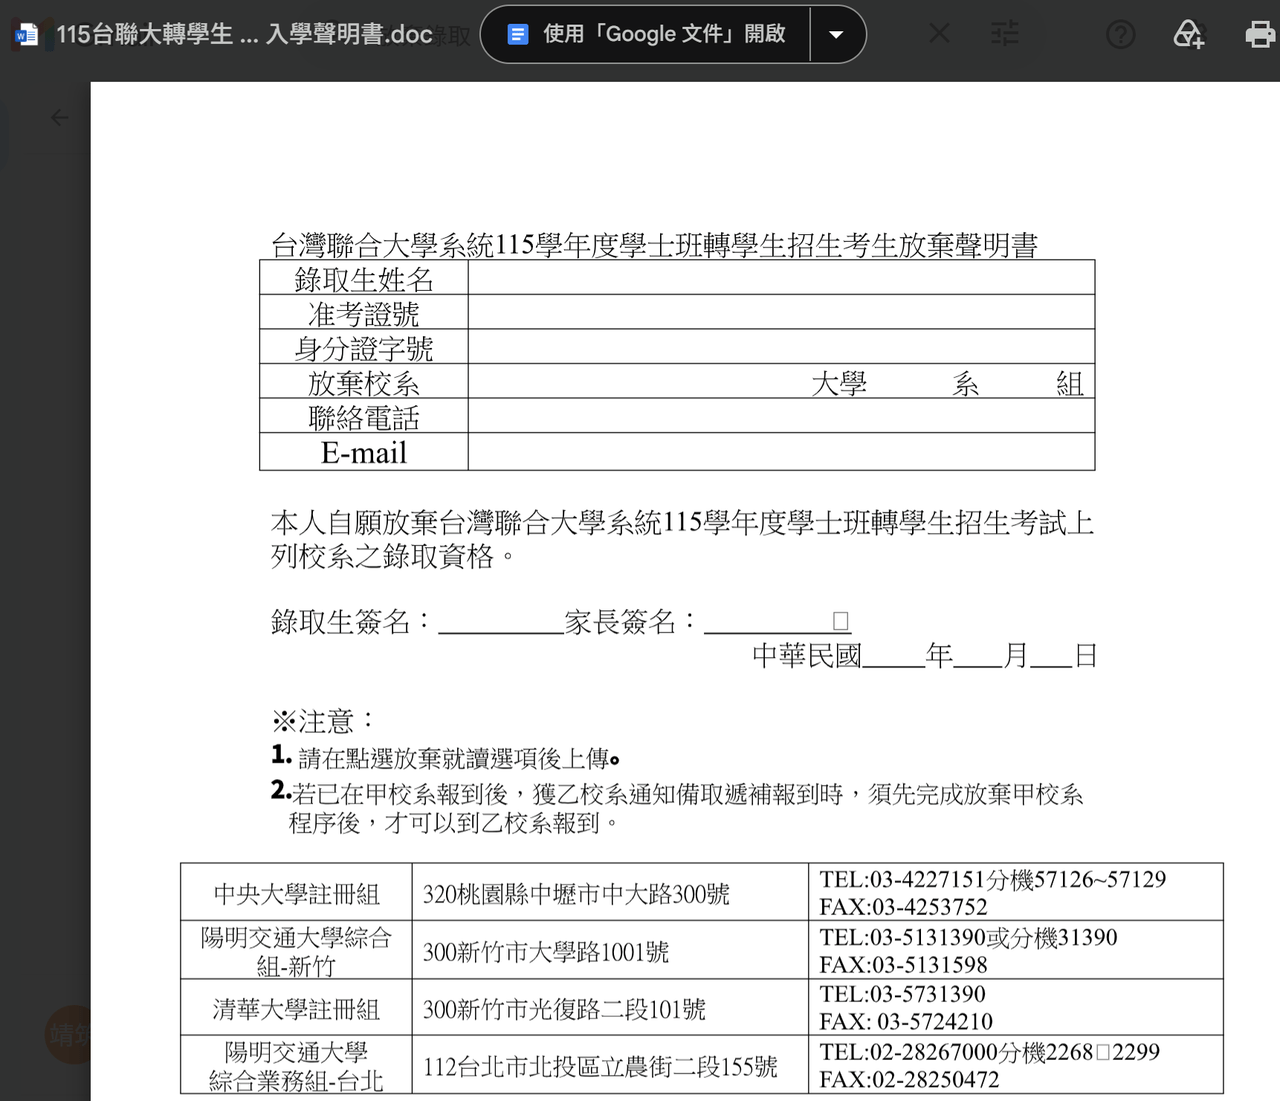Image resolution: width=1280 pixels, height=1101 pixels.
Task: Click the FAX:02-28250472 line
Action: (x=909, y=1080)
